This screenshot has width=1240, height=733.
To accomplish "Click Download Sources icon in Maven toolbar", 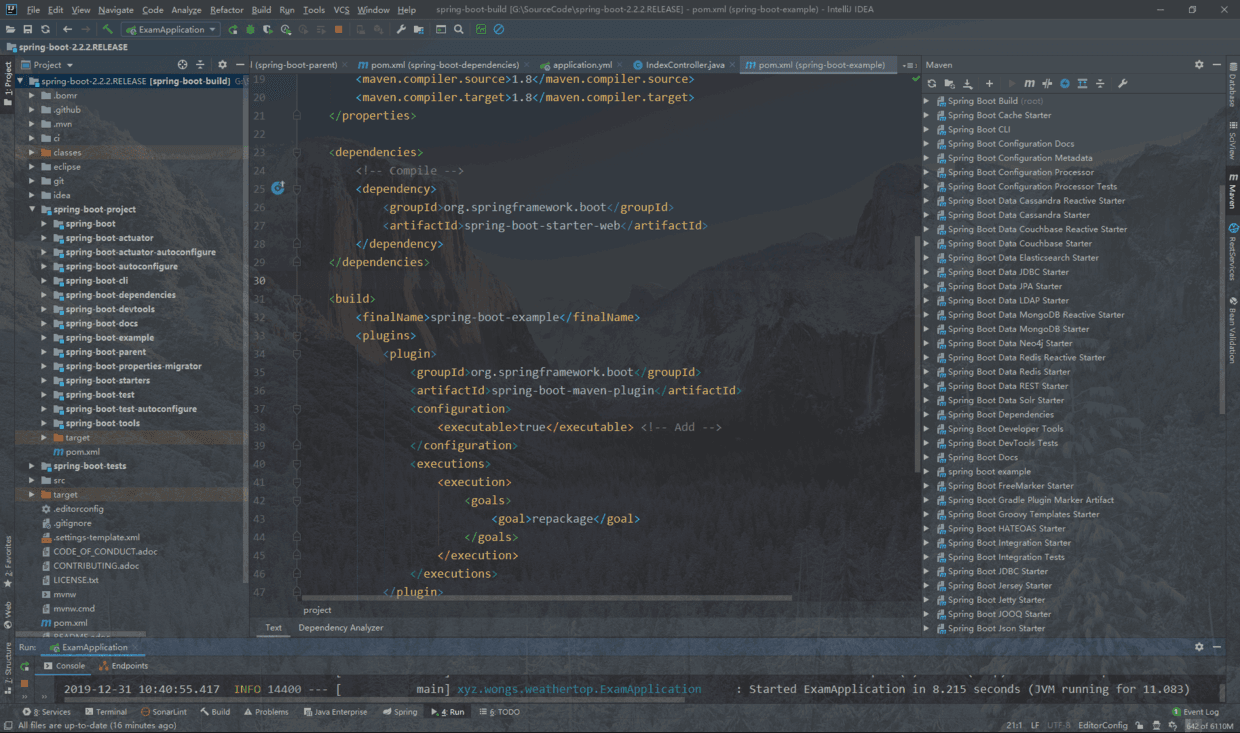I will [x=968, y=84].
